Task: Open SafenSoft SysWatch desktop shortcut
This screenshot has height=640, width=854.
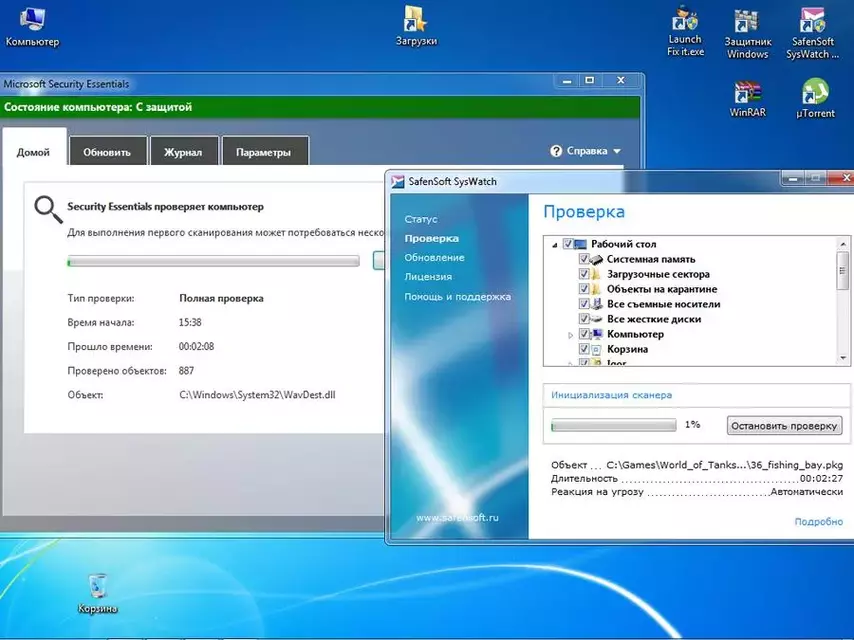Action: (x=813, y=34)
